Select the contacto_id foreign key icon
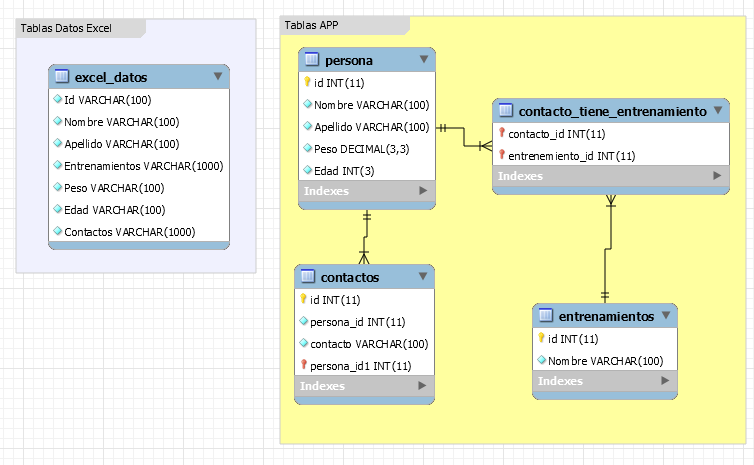Image resolution: width=754 pixels, height=465 pixels. (x=502, y=133)
